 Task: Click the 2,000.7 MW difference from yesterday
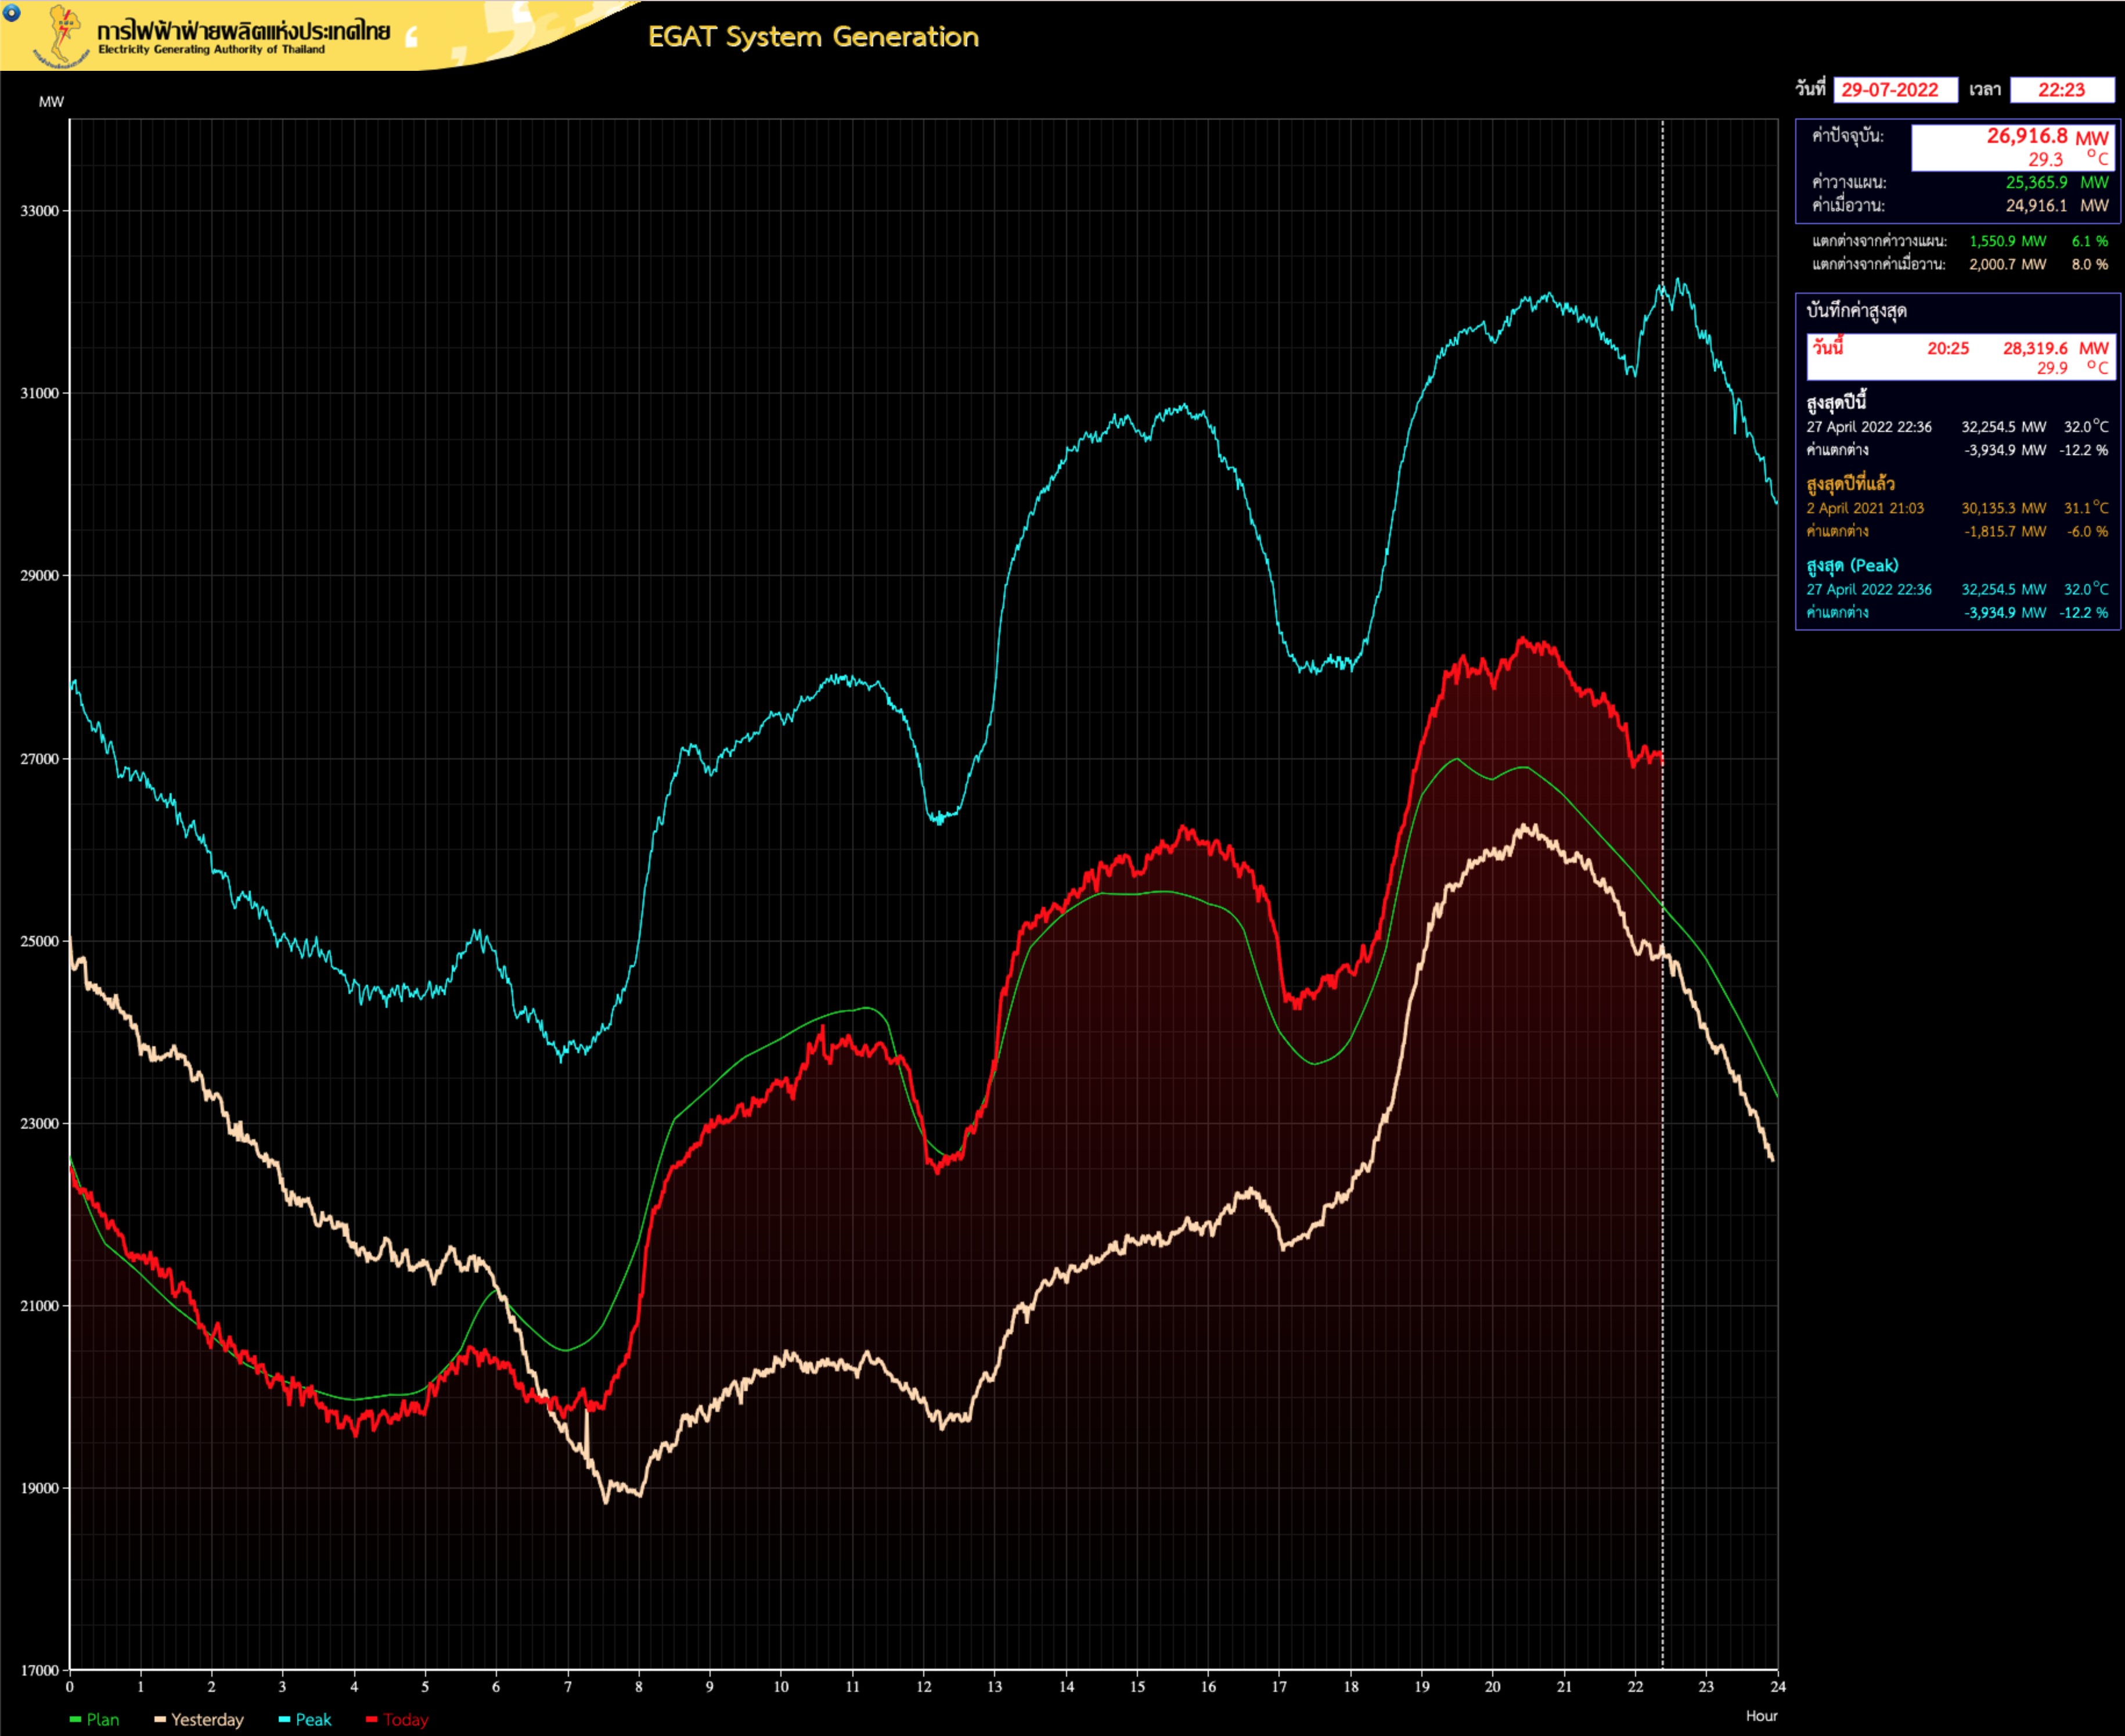pos(2007,264)
